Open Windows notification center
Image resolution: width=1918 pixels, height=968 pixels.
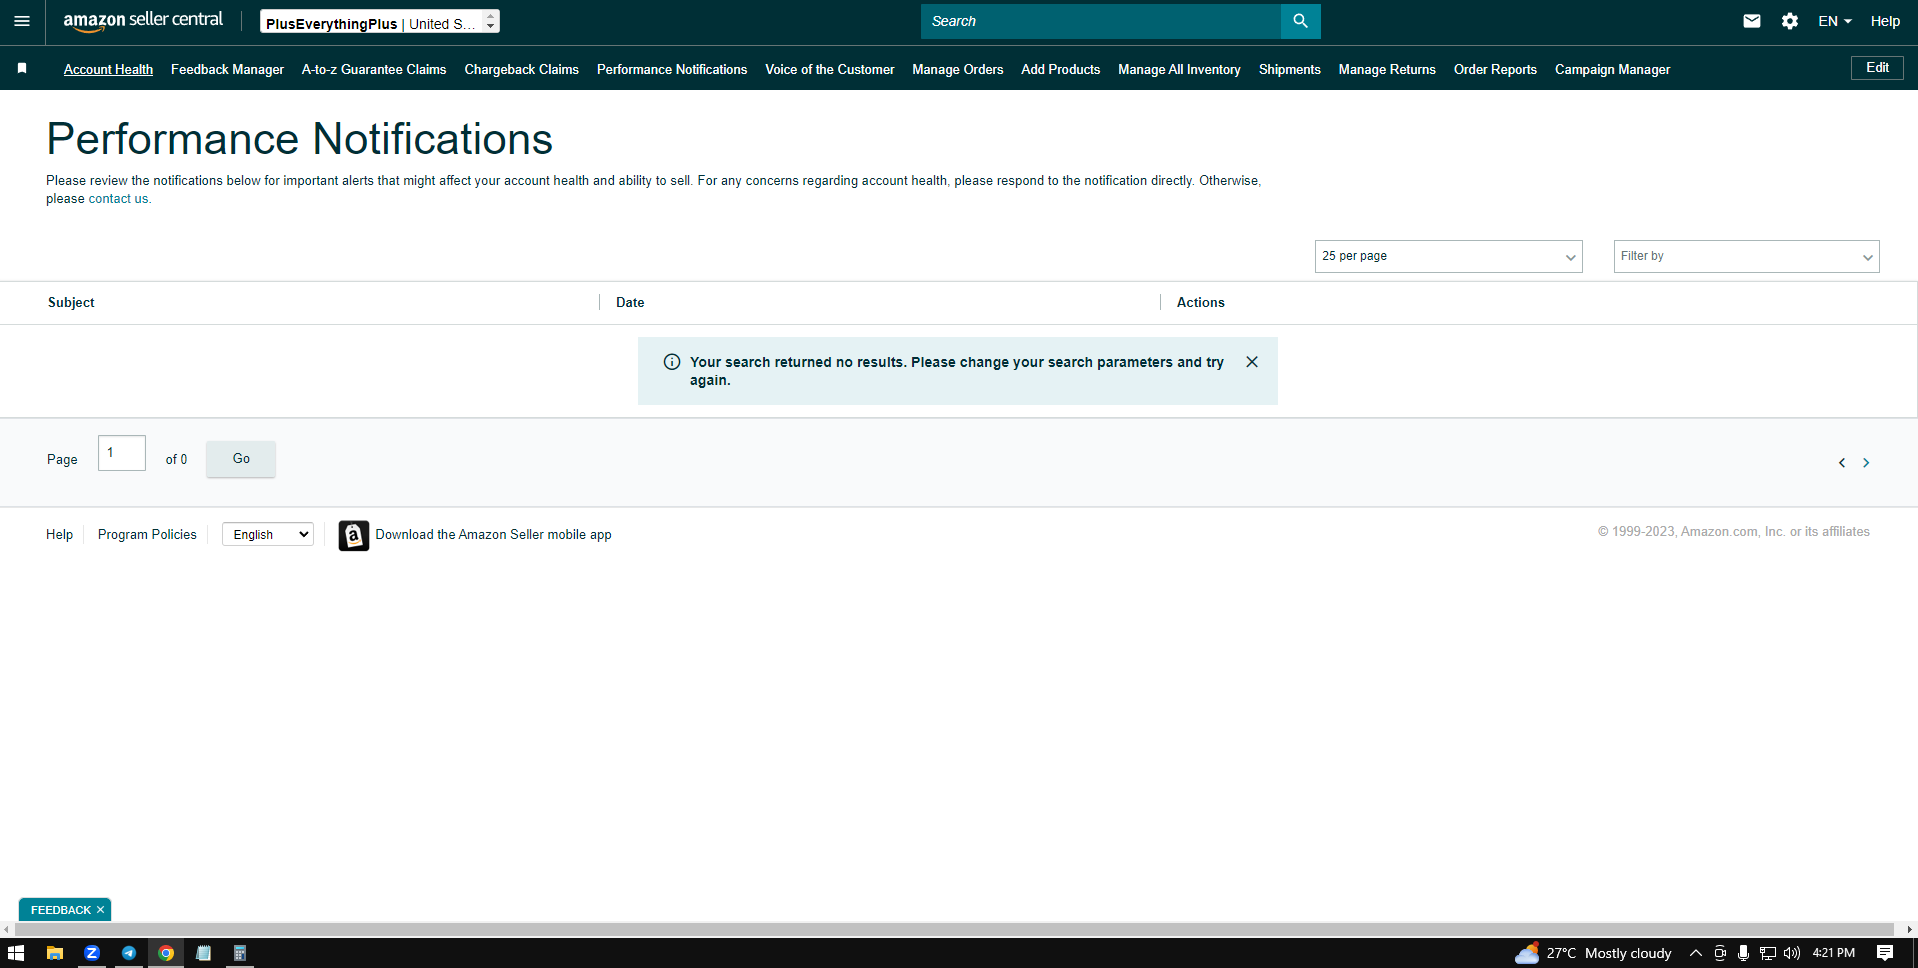1885,953
